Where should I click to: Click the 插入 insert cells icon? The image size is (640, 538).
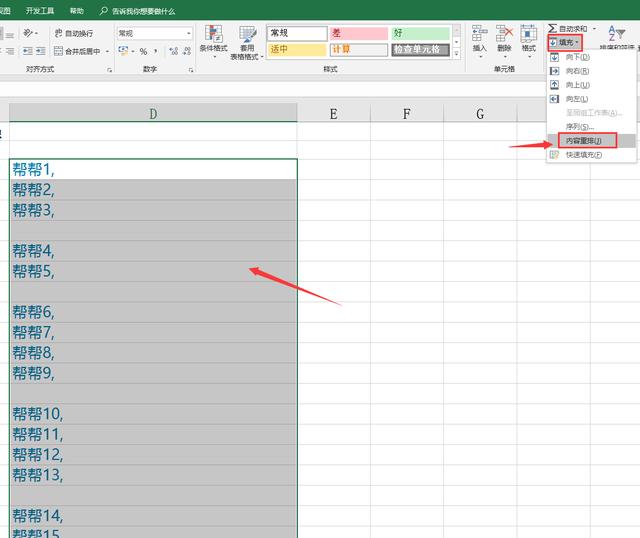click(x=479, y=33)
